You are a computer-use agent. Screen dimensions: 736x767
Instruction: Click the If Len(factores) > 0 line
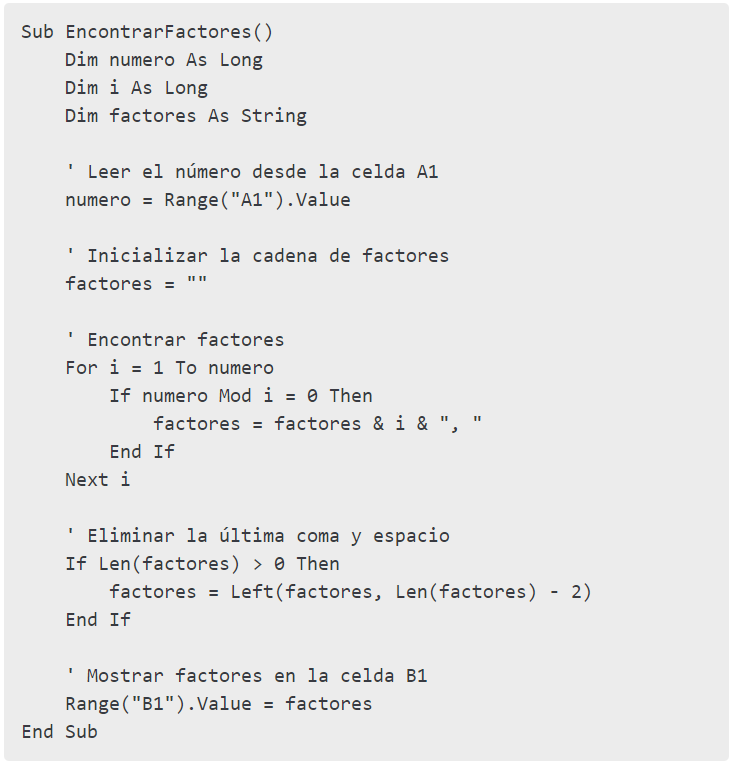click(202, 563)
